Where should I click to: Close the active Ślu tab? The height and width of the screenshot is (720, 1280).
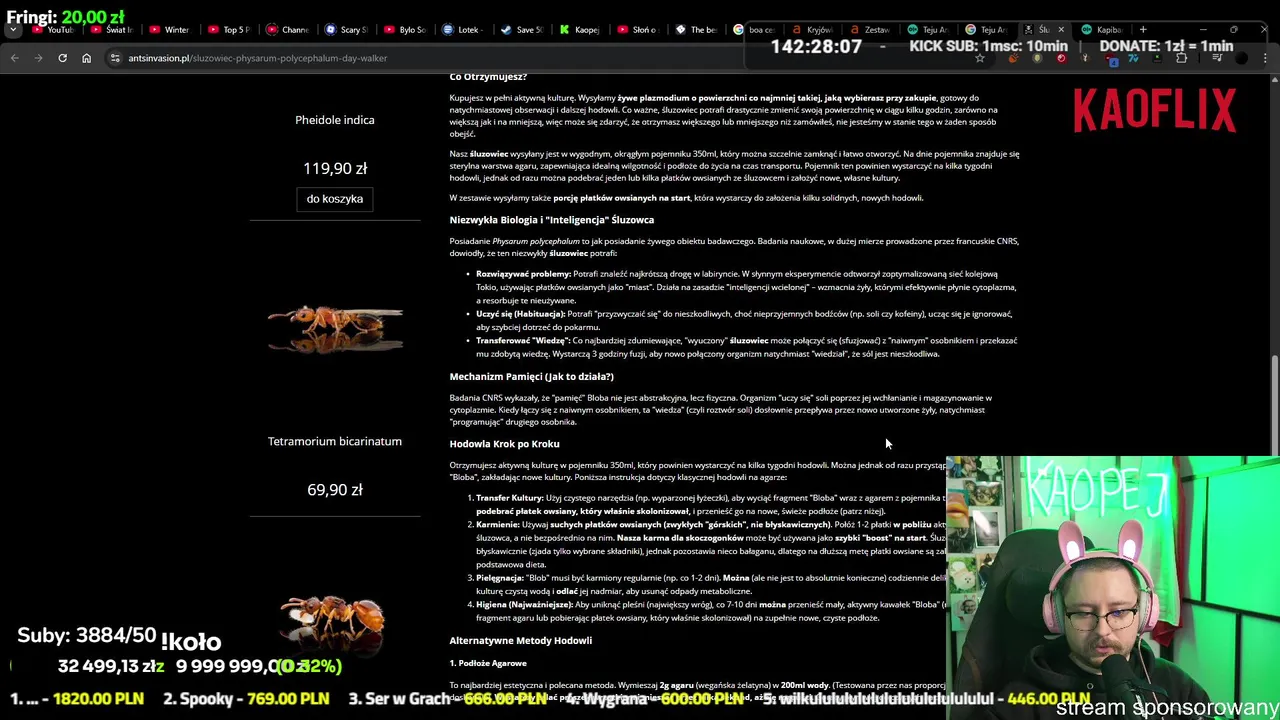tap(1061, 30)
